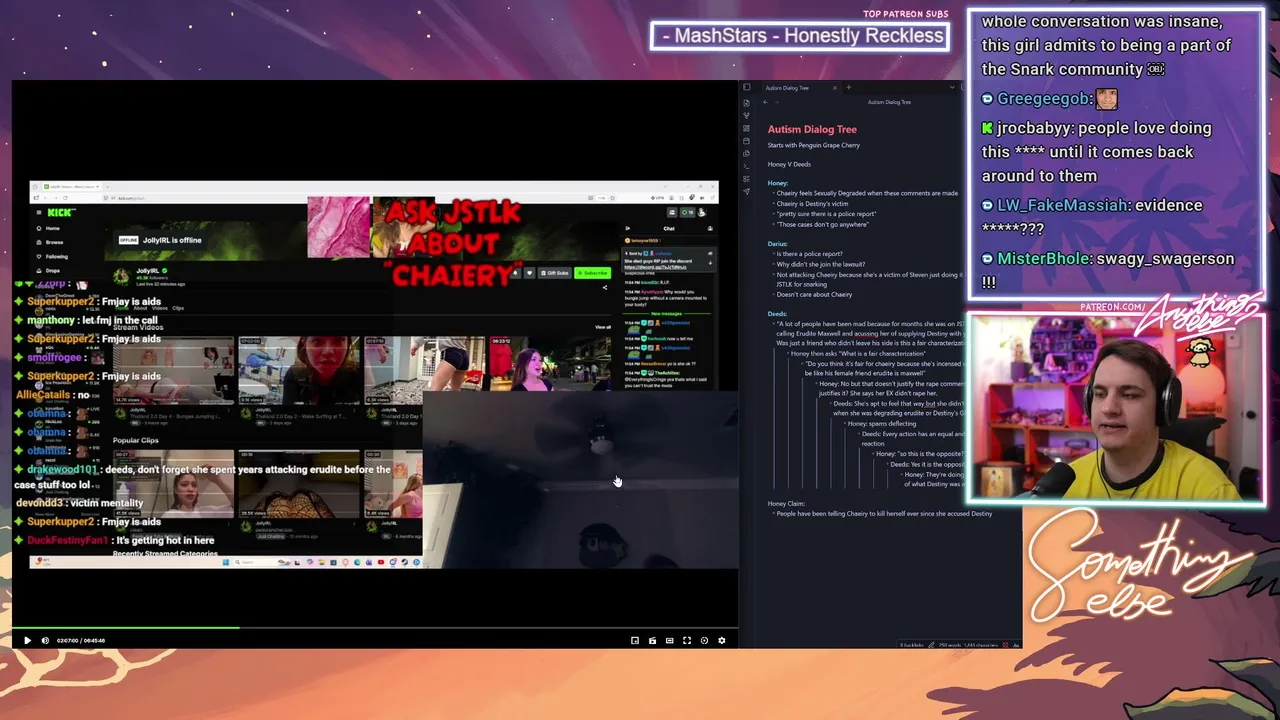Image resolution: width=1280 pixels, height=720 pixels.
Task: Close the Autism Dialog Tree note tab
Action: pos(835,88)
